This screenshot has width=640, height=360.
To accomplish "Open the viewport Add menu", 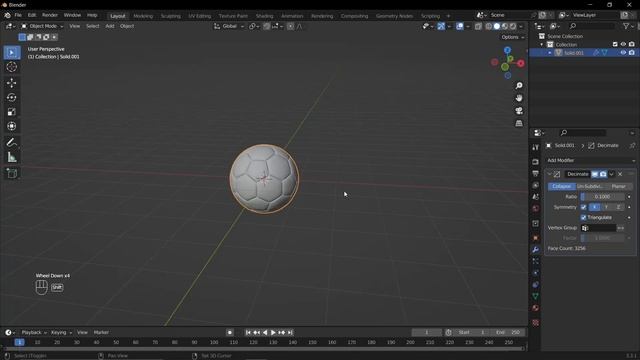I will pyautogui.click(x=110, y=26).
